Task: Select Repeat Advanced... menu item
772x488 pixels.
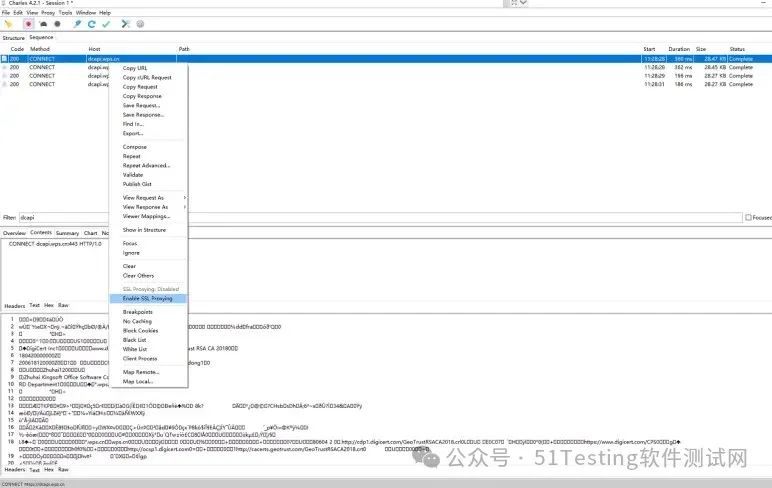Action: click(x=146, y=165)
